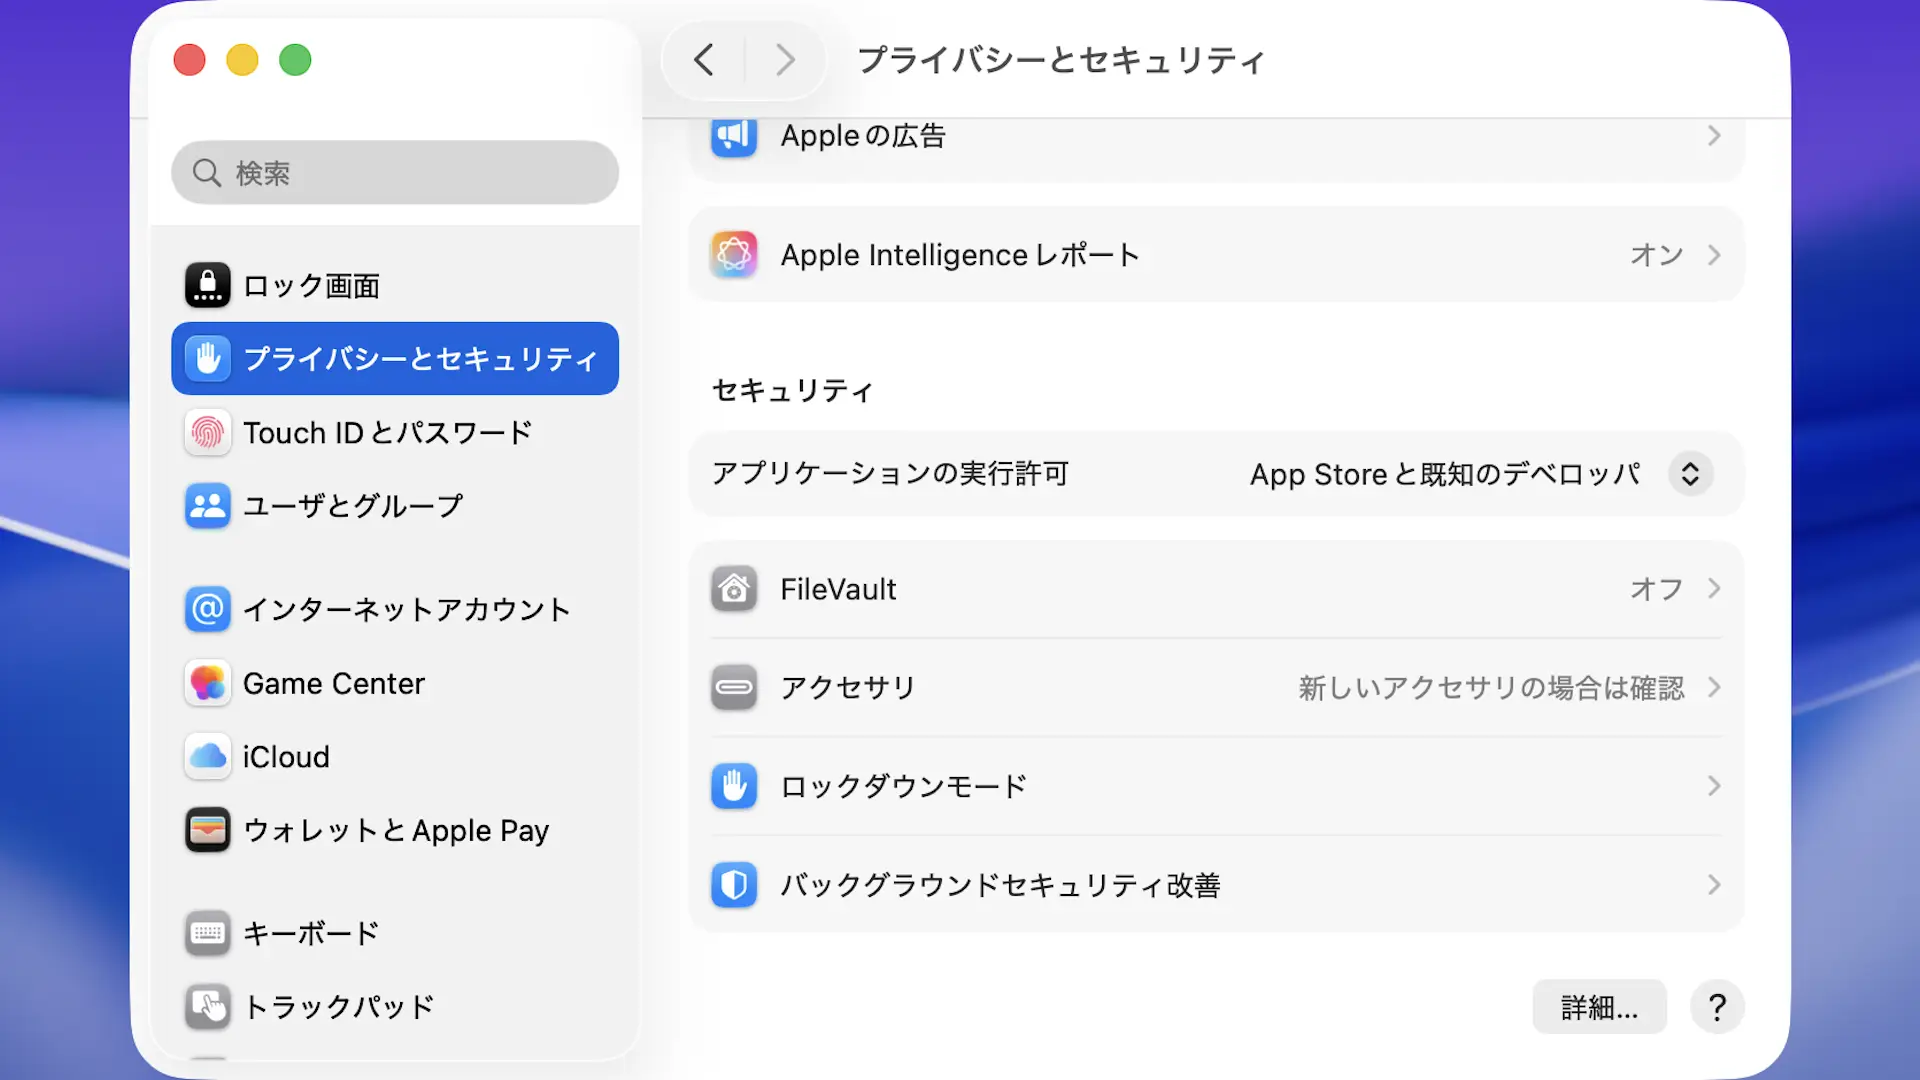
Task: Select the Touch ID fingerprint icon
Action: pyautogui.click(x=208, y=433)
